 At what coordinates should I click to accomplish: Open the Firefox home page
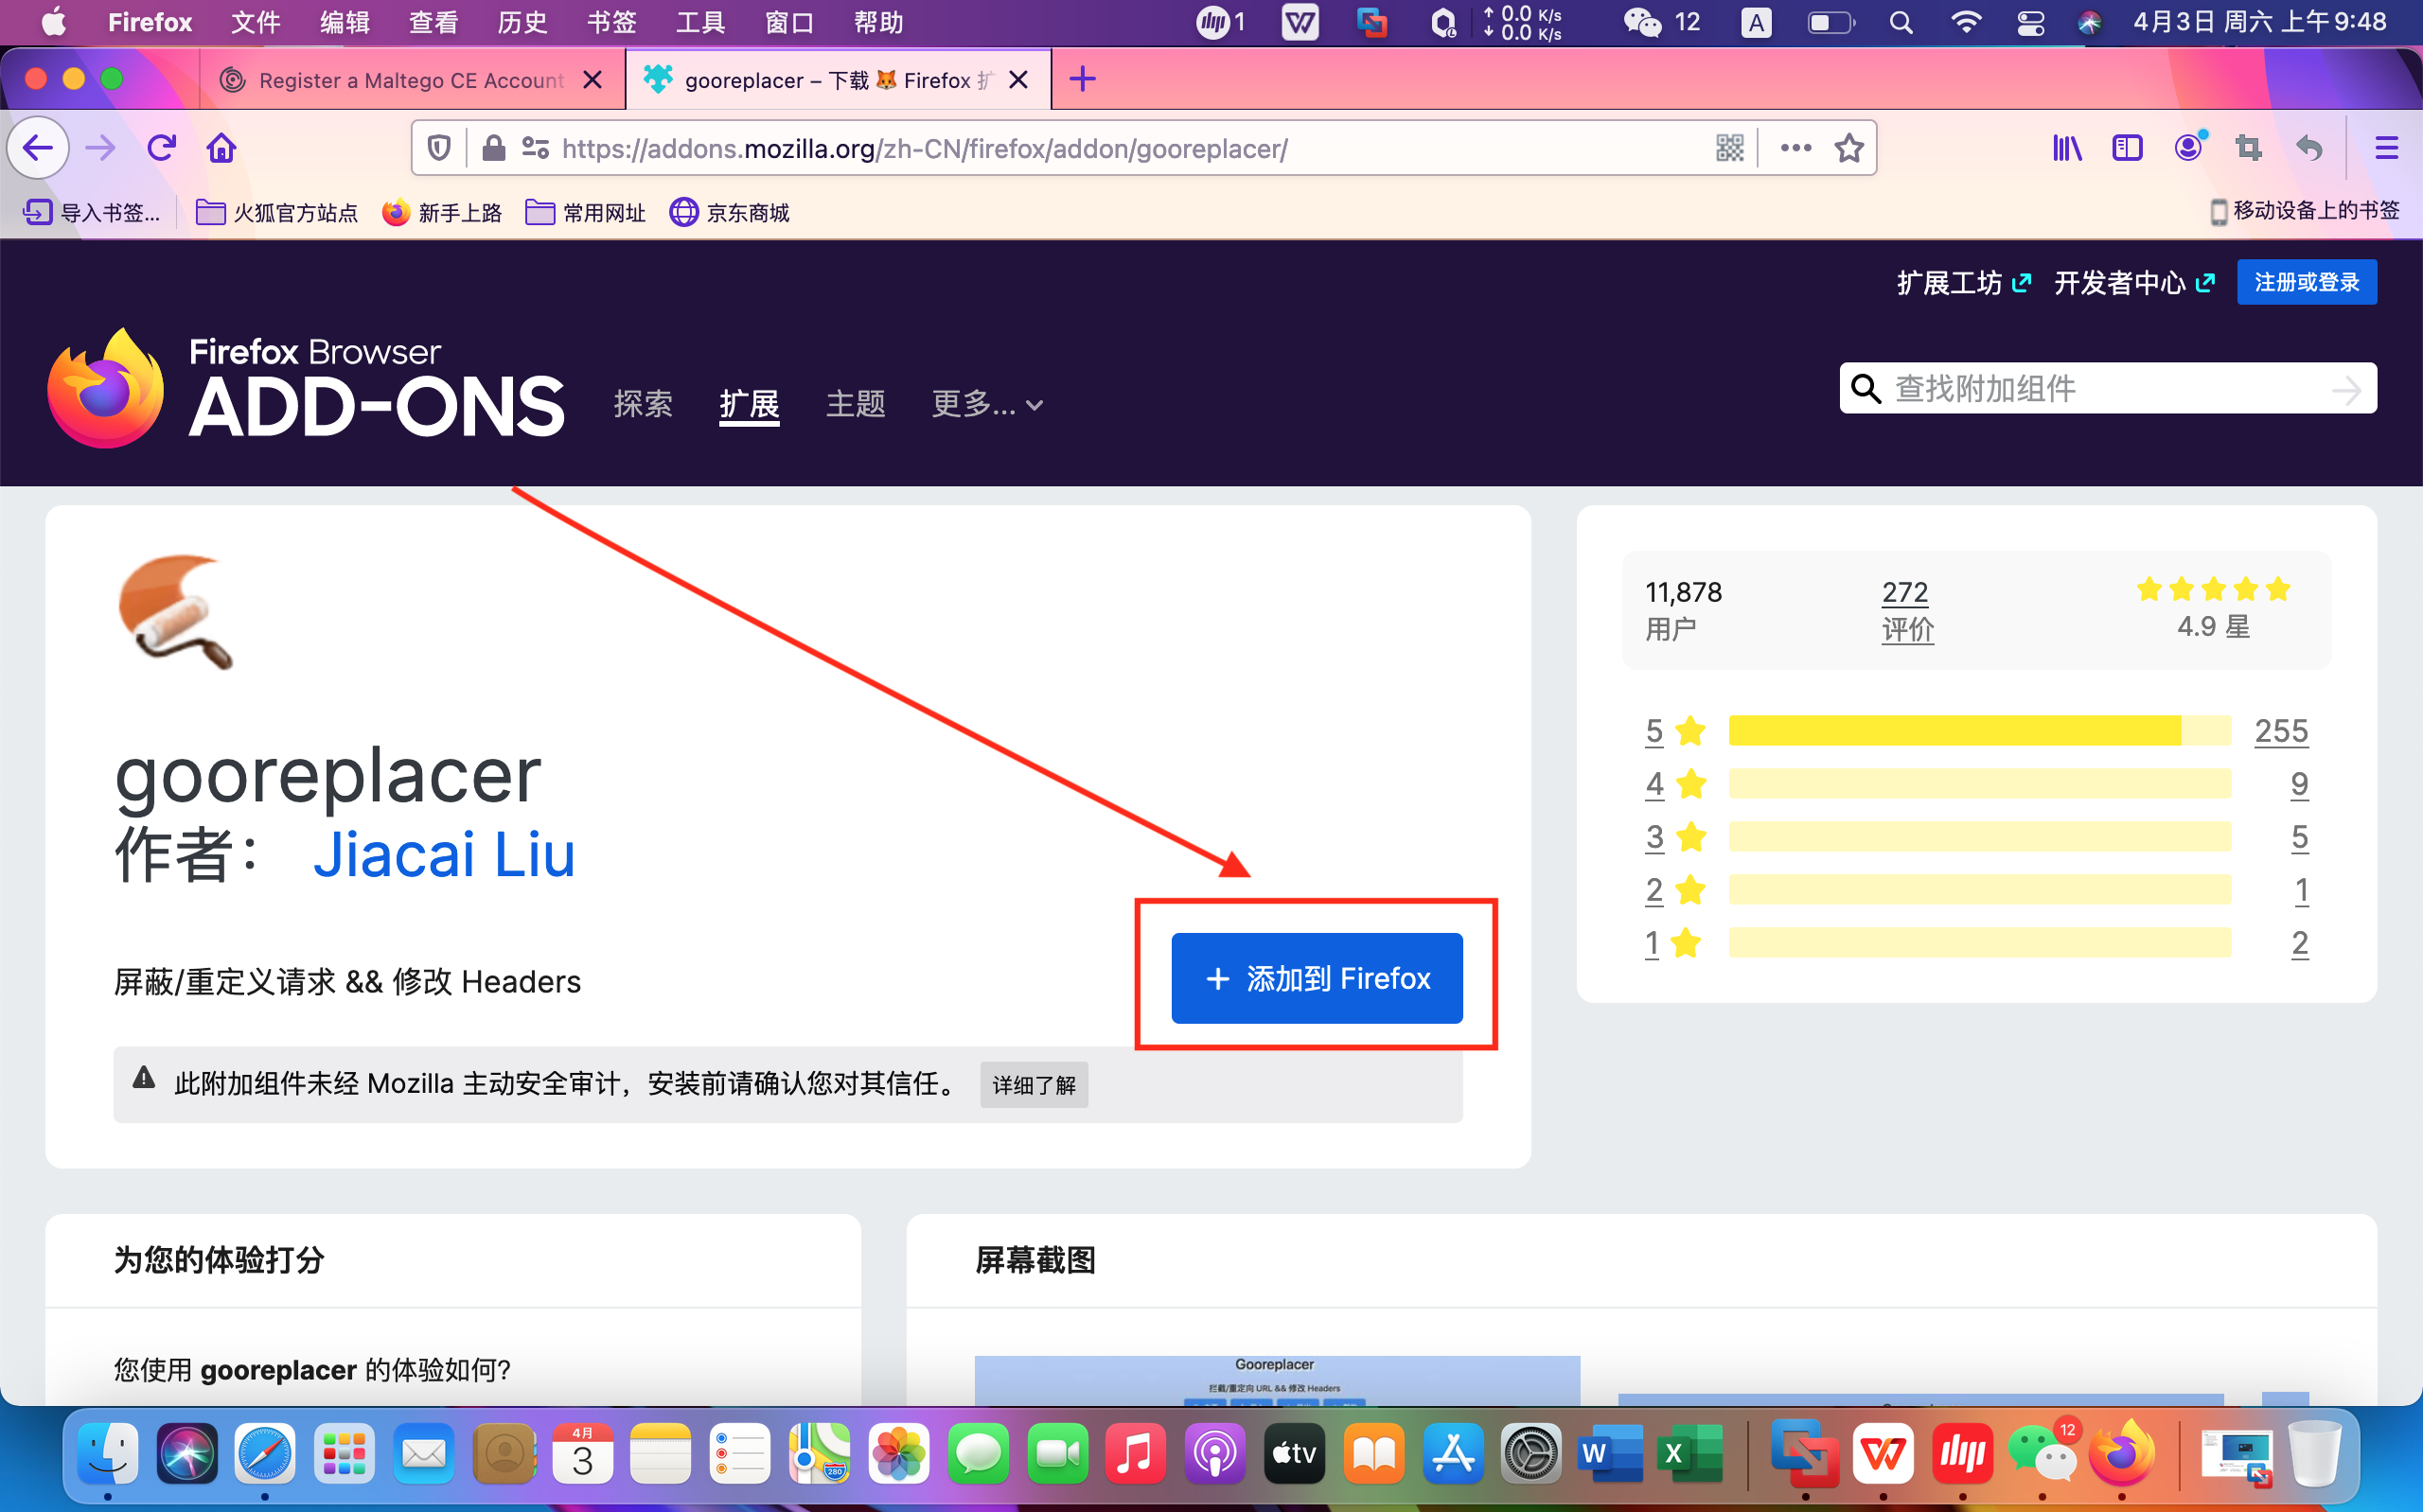(x=221, y=148)
